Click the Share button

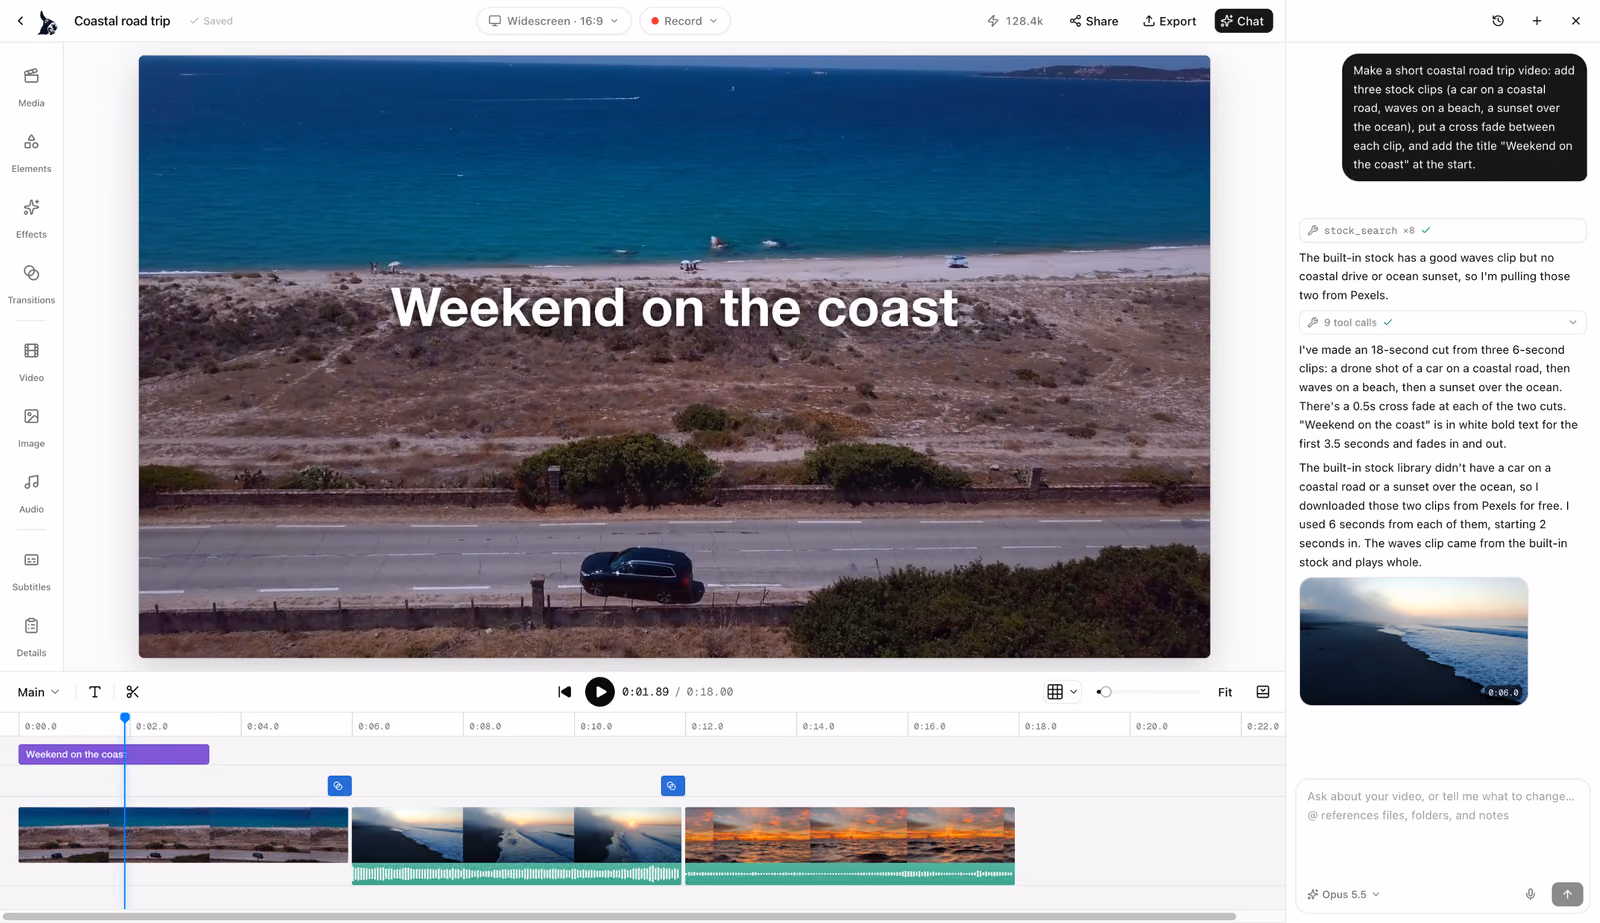(1094, 21)
